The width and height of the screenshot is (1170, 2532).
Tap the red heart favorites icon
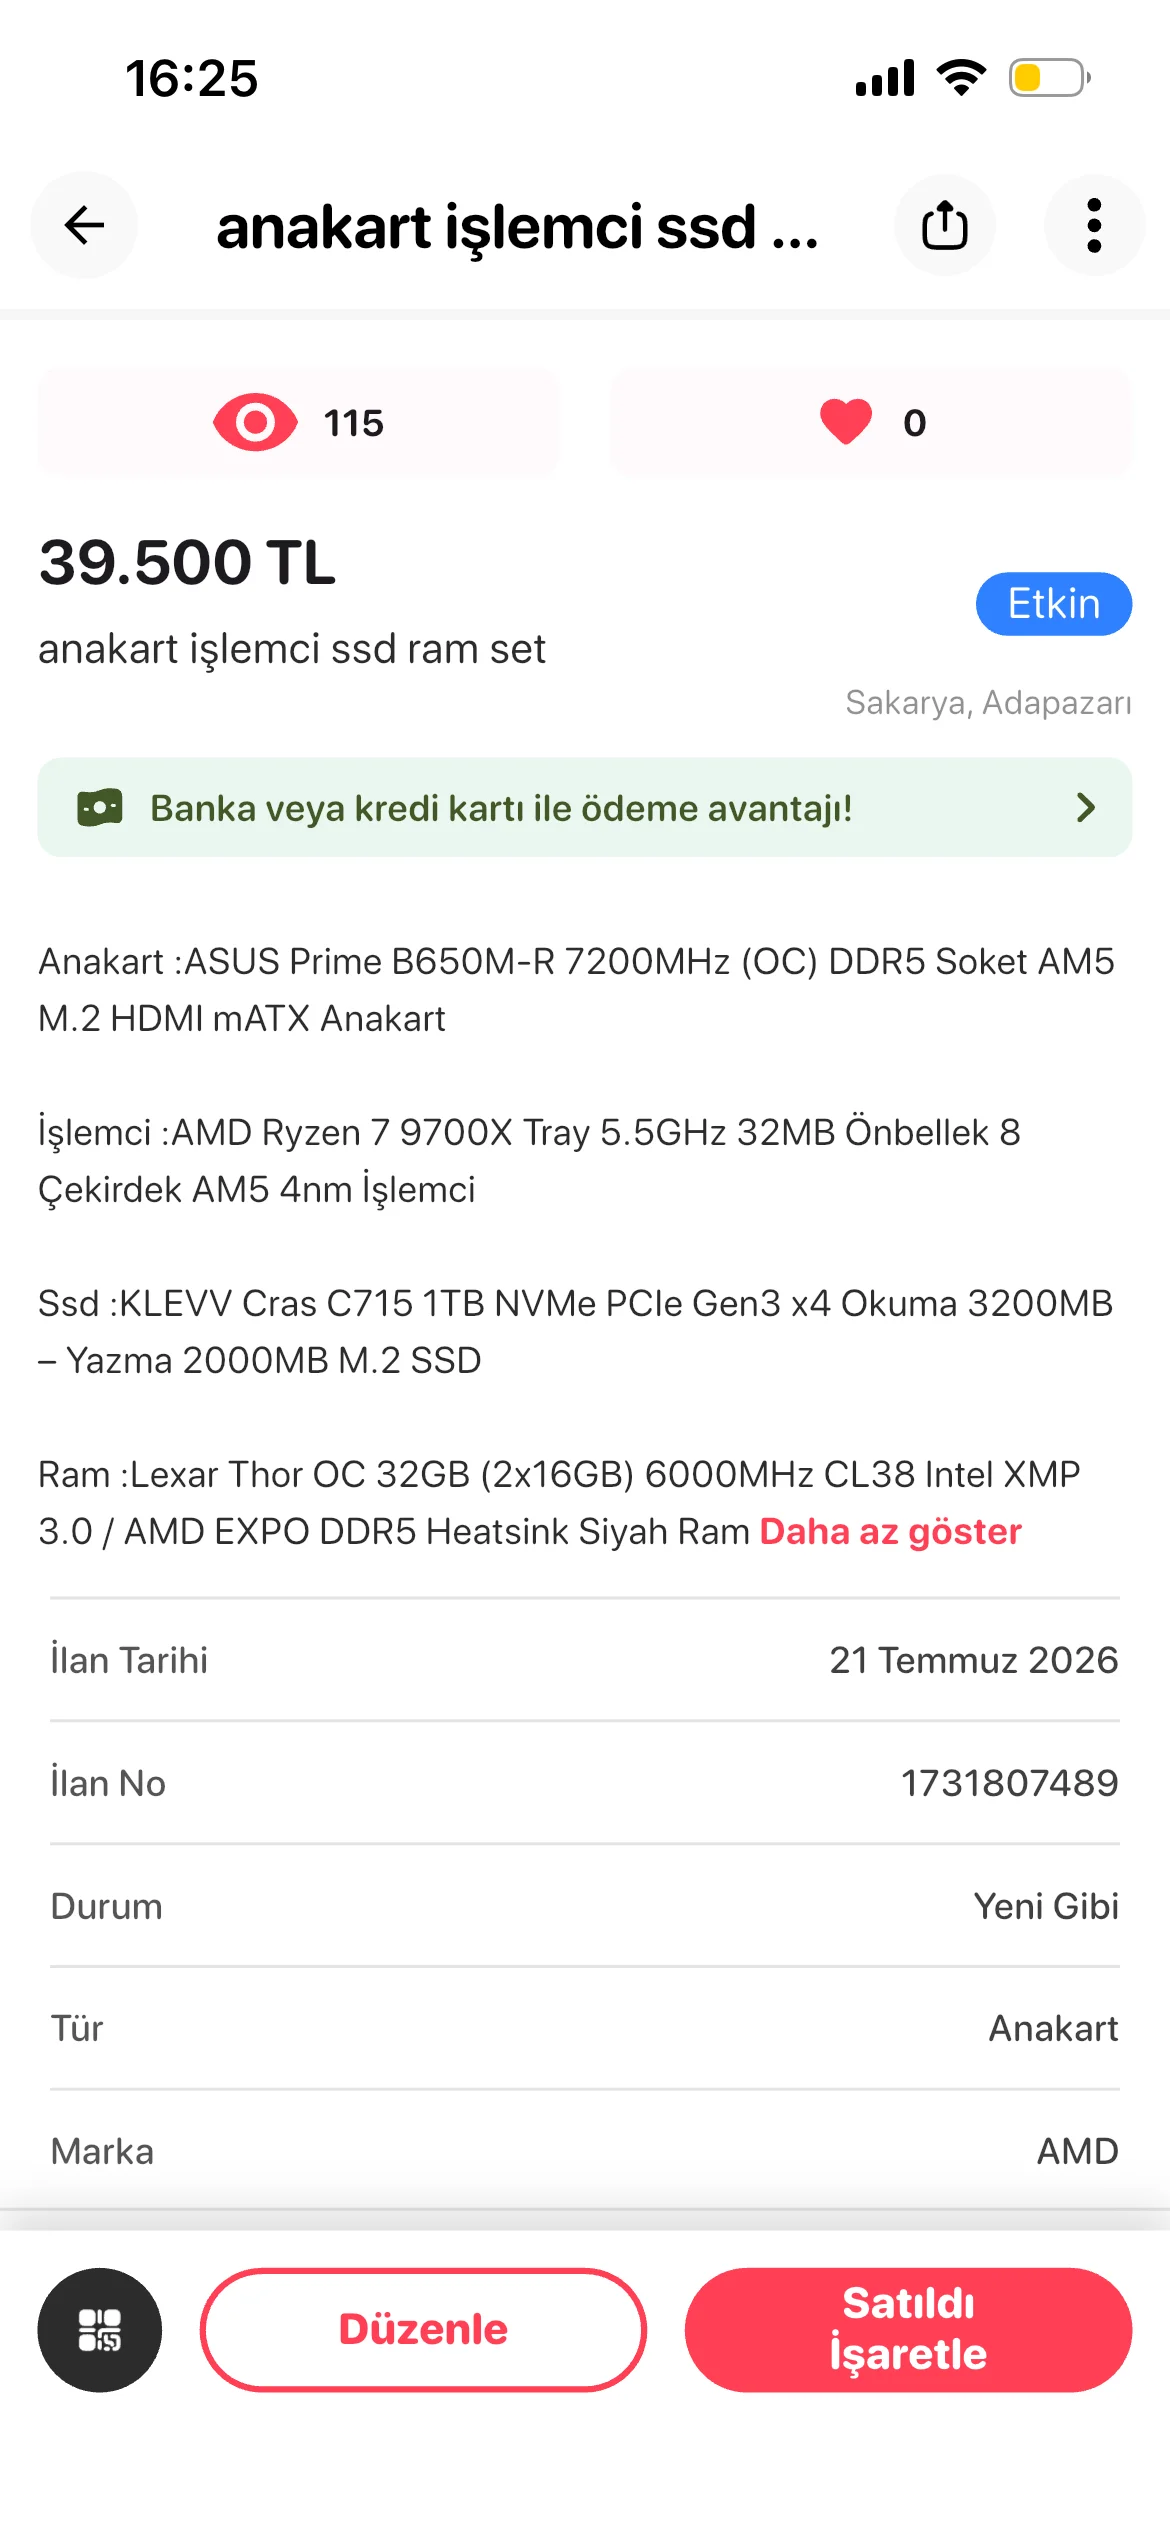(846, 422)
